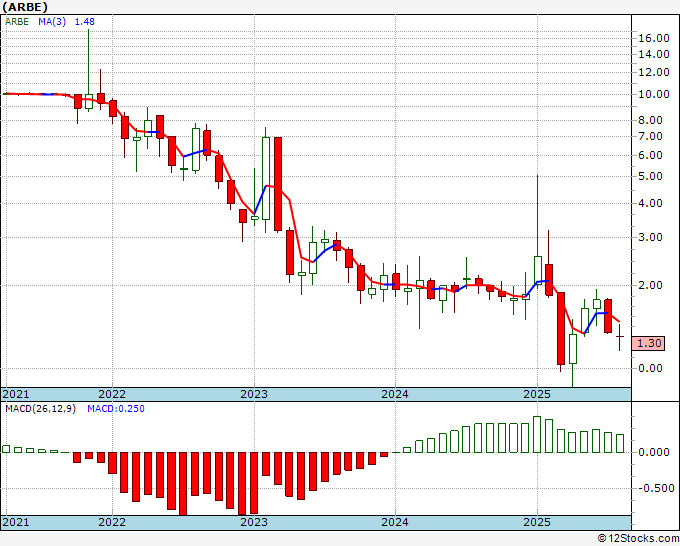Click the (ARBE) chart title
The width and height of the screenshot is (680, 546).
[25, 7]
